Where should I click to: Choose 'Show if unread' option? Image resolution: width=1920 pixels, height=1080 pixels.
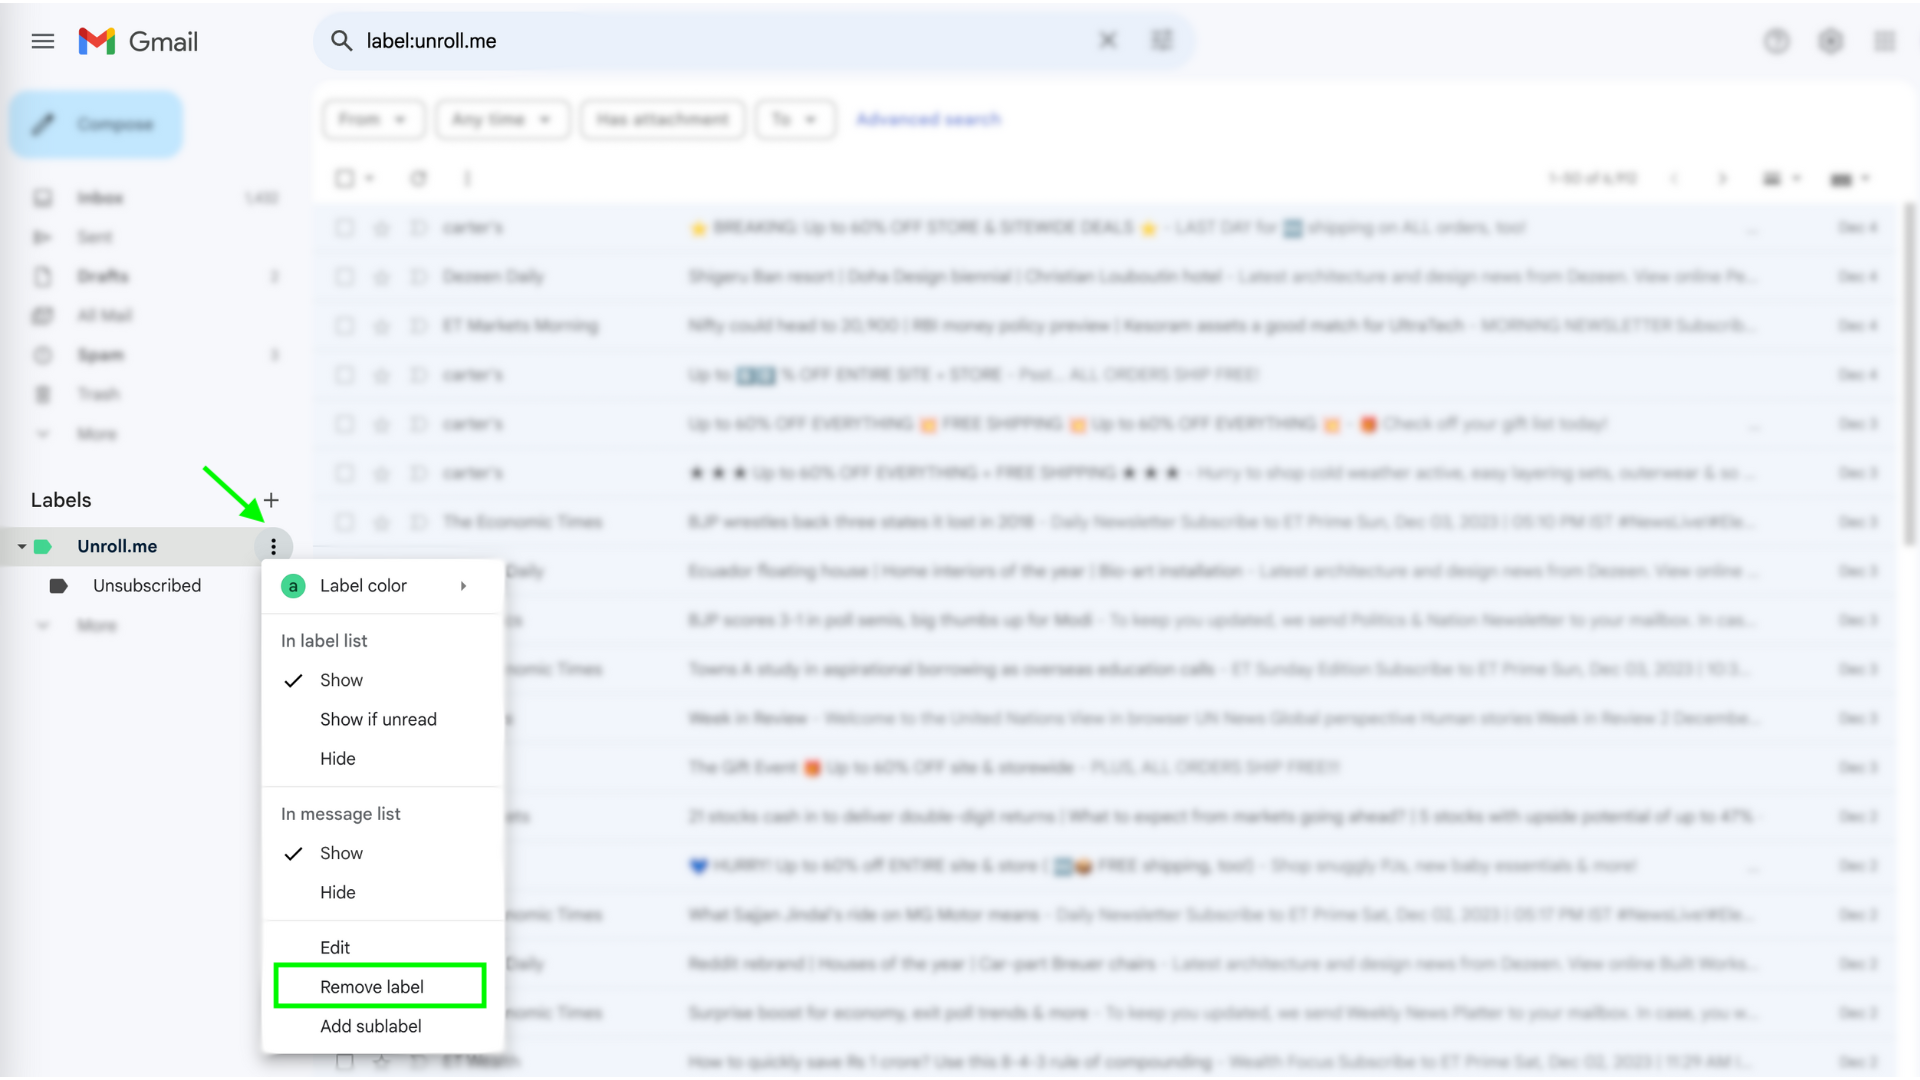pyautogui.click(x=378, y=720)
